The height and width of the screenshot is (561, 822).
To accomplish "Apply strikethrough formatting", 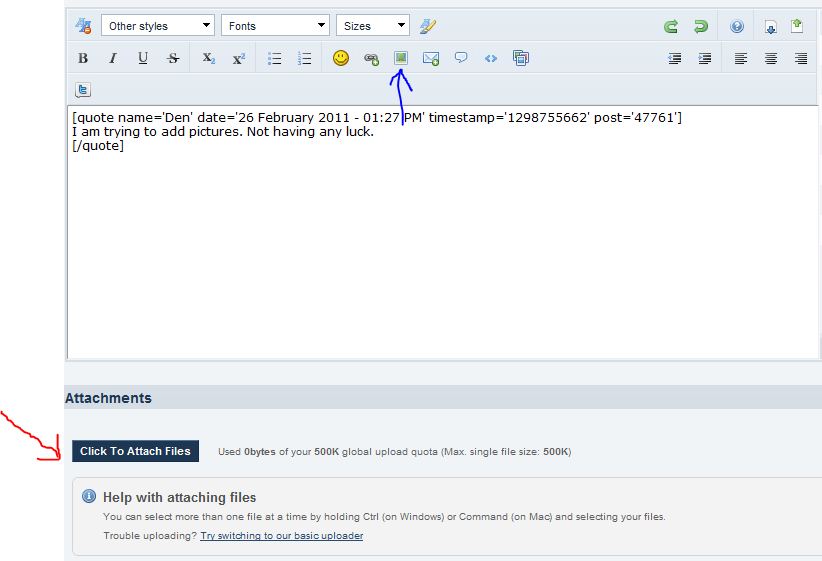I will point(173,59).
